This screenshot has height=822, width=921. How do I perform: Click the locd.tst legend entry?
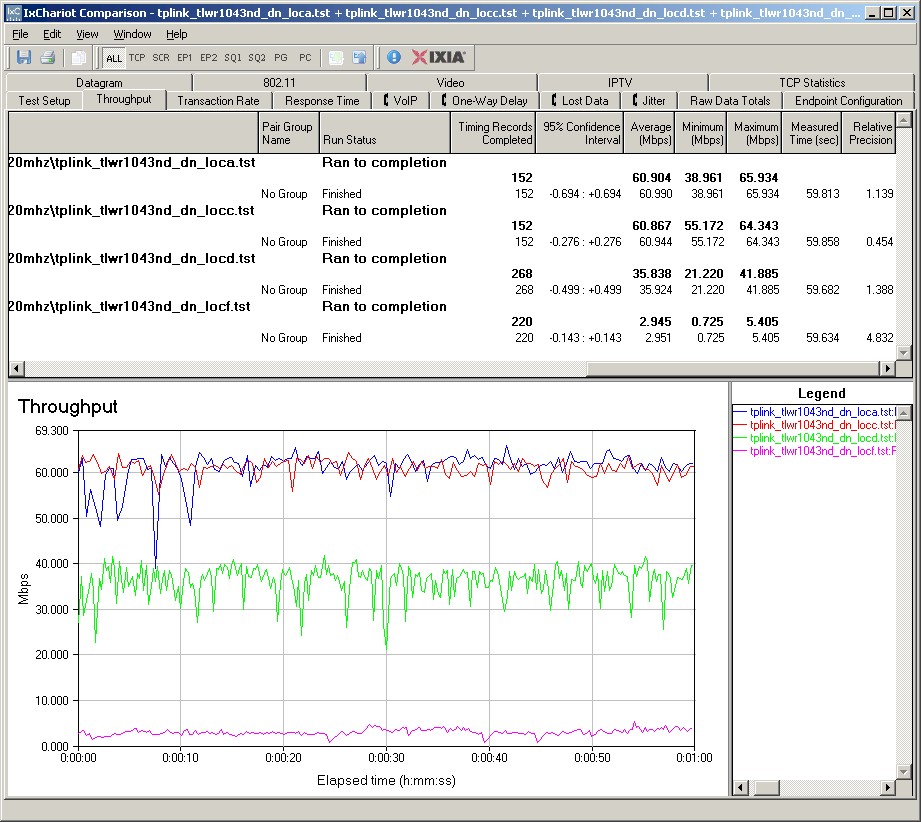815,438
